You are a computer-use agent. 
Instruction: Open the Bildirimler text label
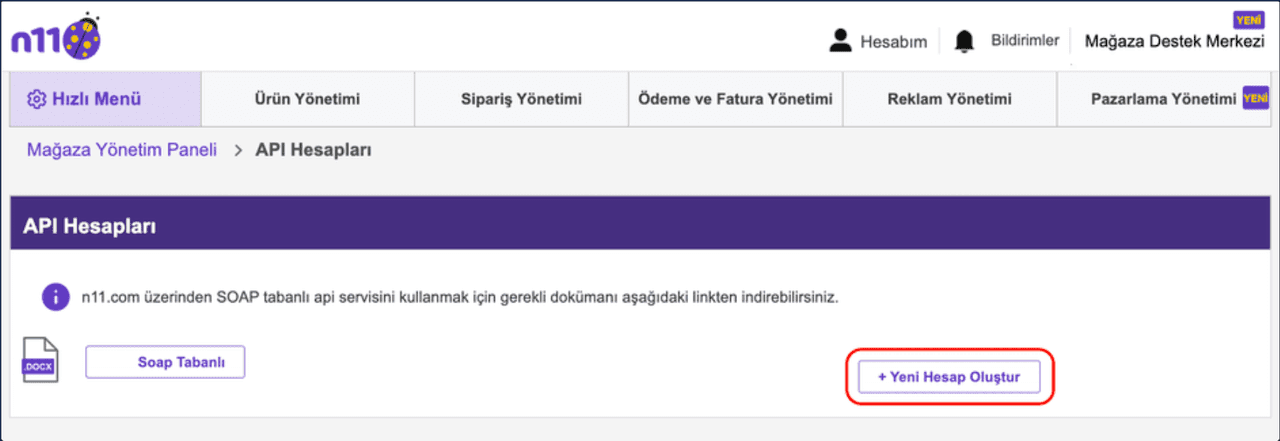tap(1025, 41)
